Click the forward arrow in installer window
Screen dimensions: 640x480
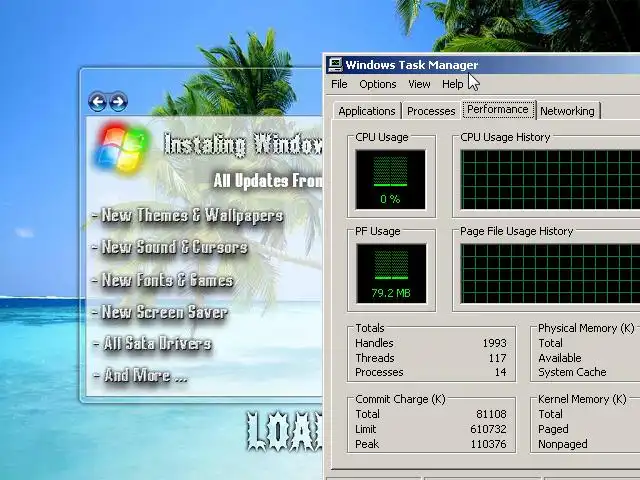[x=118, y=101]
